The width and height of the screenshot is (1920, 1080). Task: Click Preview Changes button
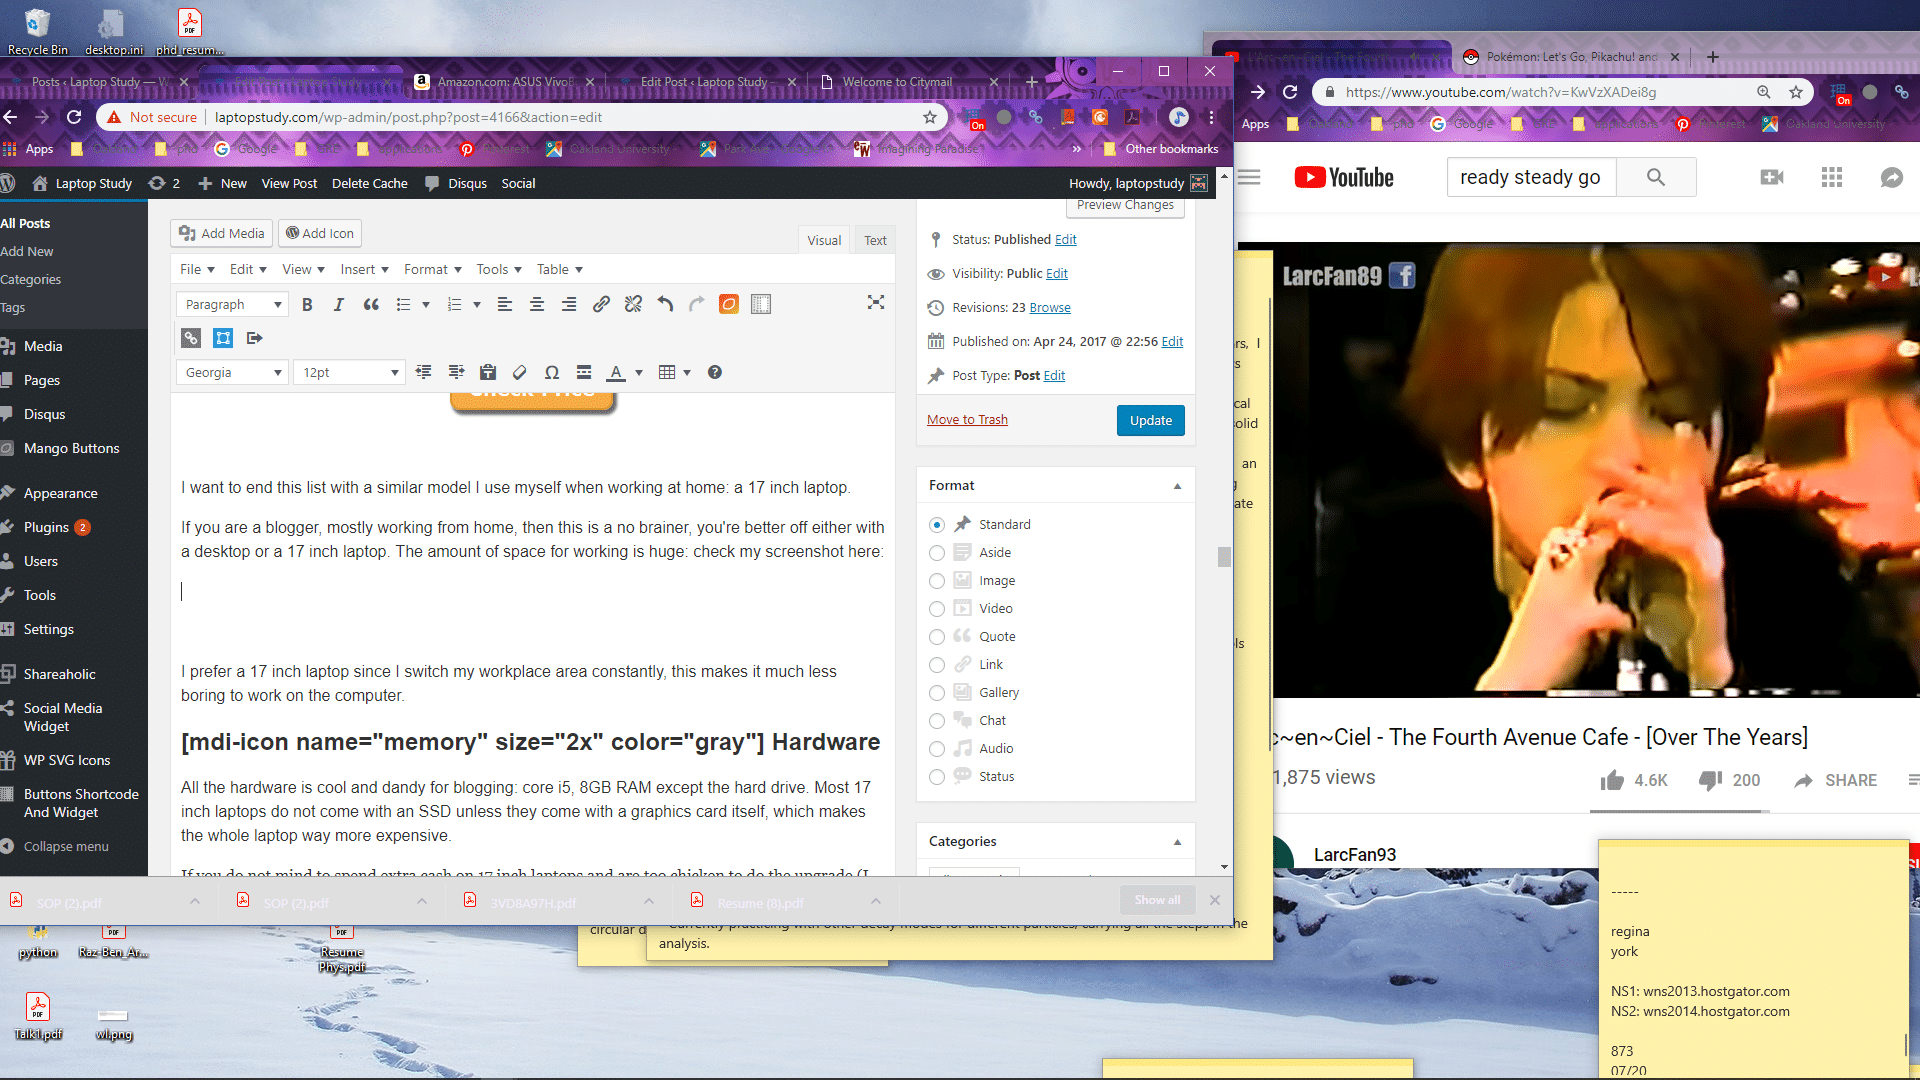point(1125,205)
